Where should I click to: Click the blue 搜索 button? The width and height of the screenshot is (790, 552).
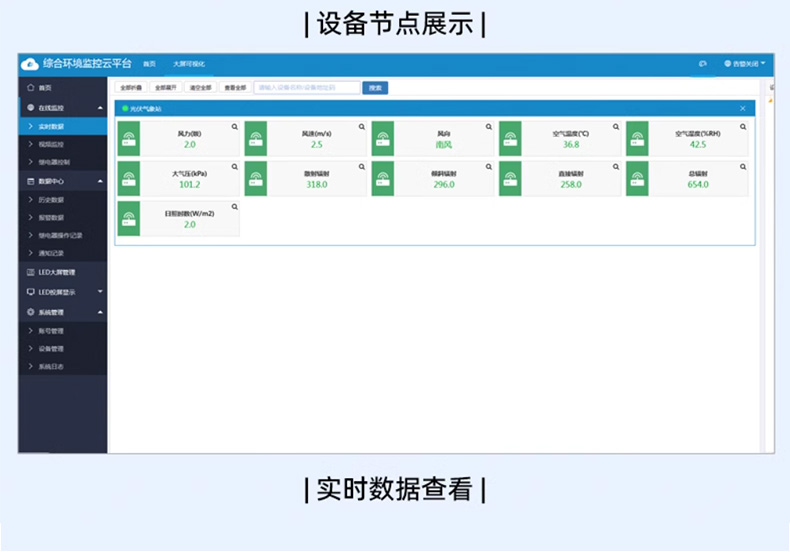tap(375, 88)
